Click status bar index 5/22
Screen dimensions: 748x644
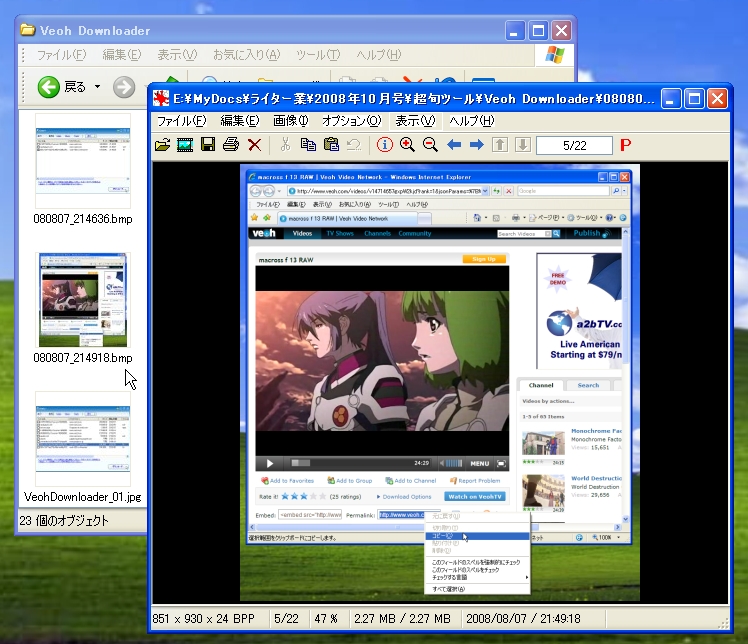[x=286, y=619]
